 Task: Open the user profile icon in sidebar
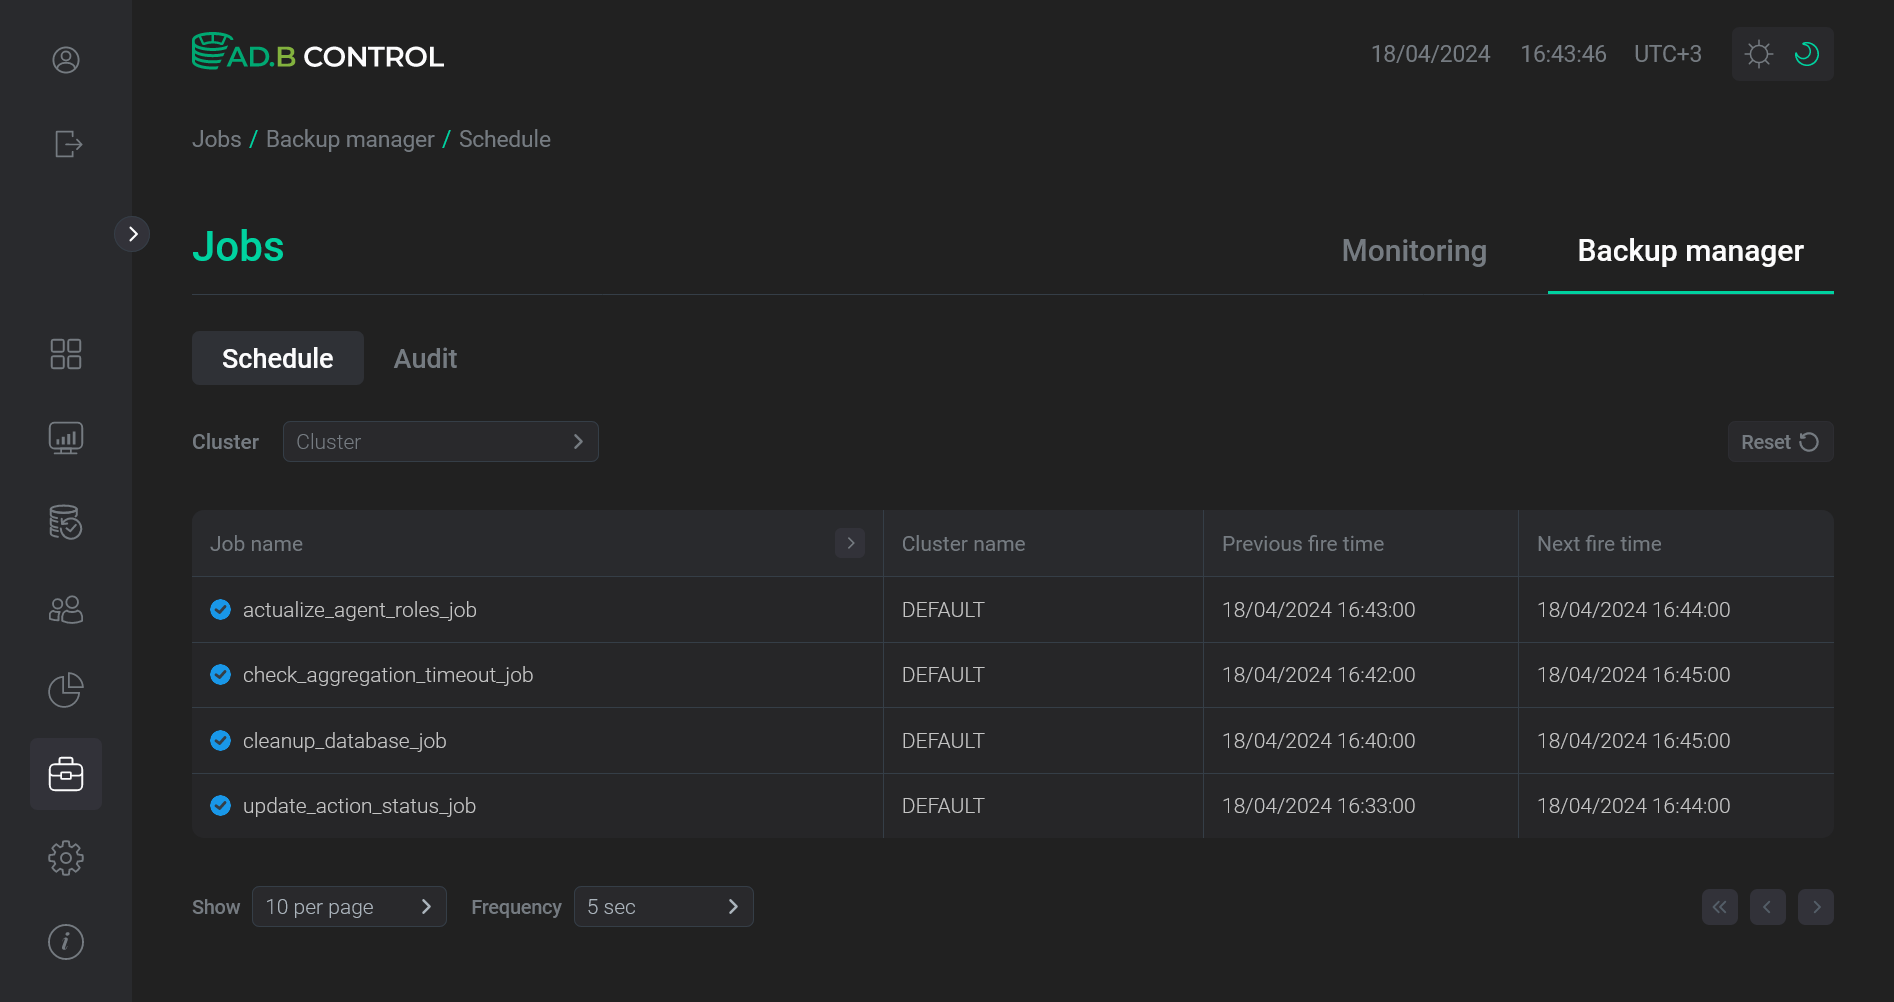click(65, 60)
